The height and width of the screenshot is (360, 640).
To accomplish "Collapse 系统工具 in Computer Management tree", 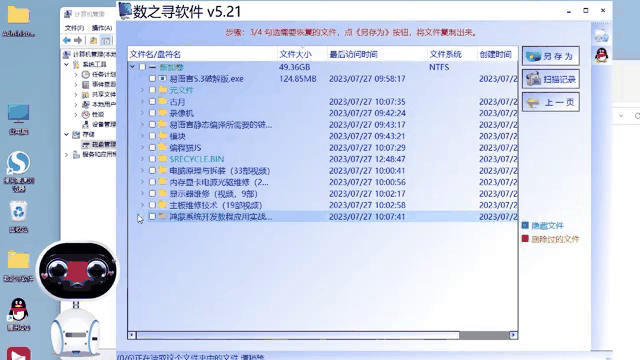I will pyautogui.click(x=67, y=64).
